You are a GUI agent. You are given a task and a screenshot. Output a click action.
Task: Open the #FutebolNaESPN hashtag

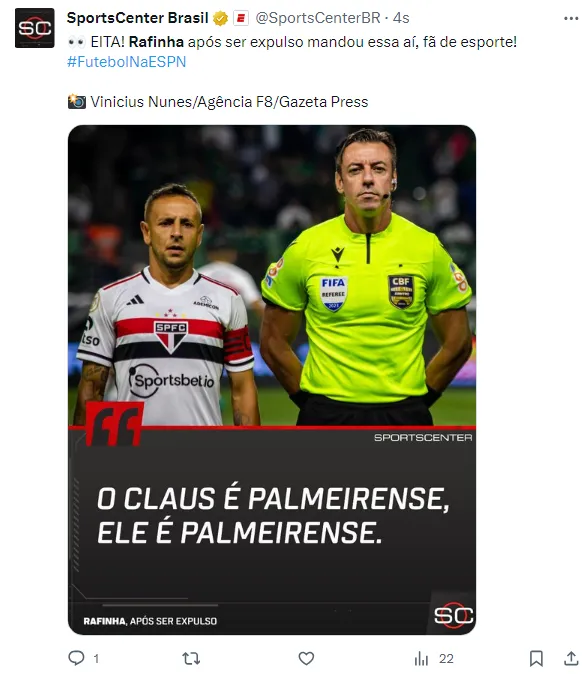coord(127,62)
